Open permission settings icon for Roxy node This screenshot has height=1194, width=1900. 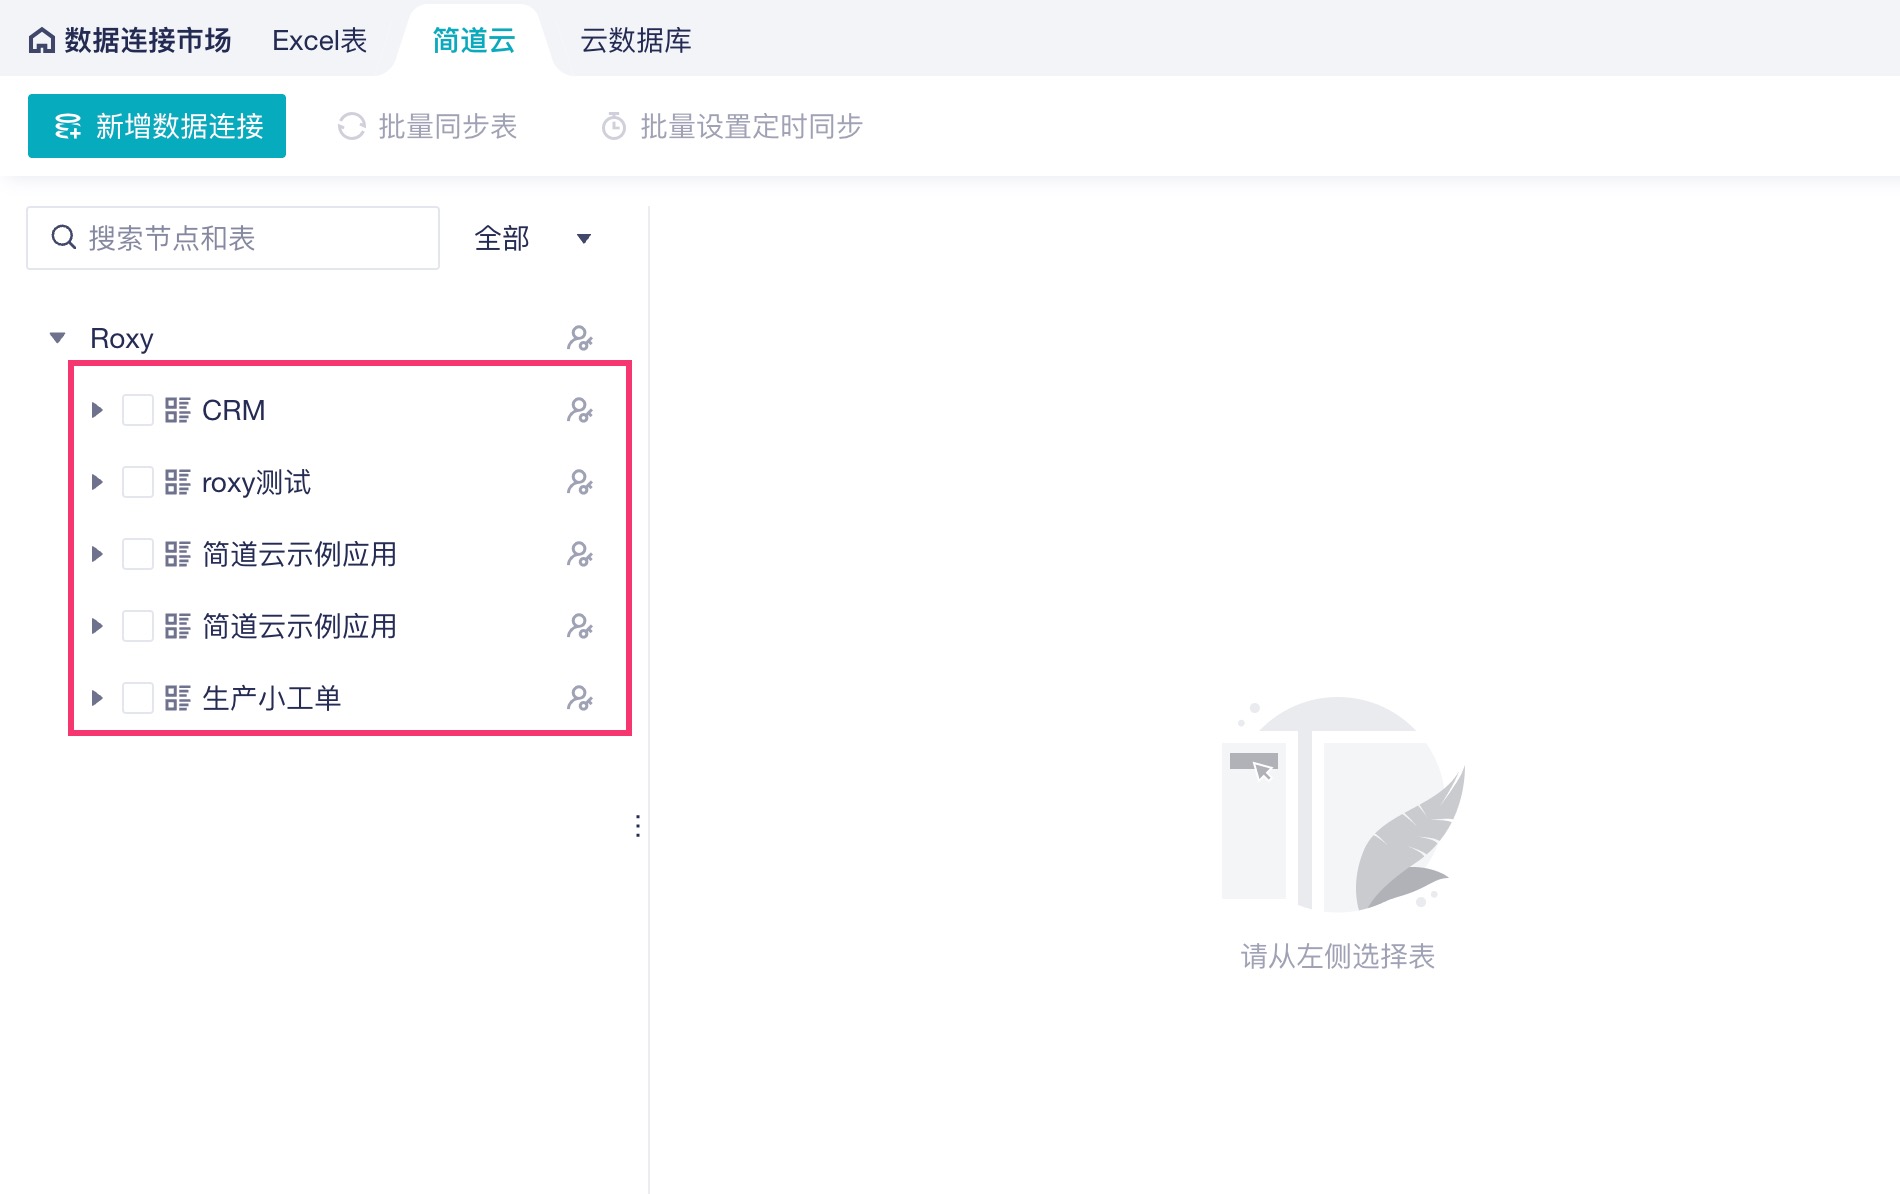tap(580, 338)
